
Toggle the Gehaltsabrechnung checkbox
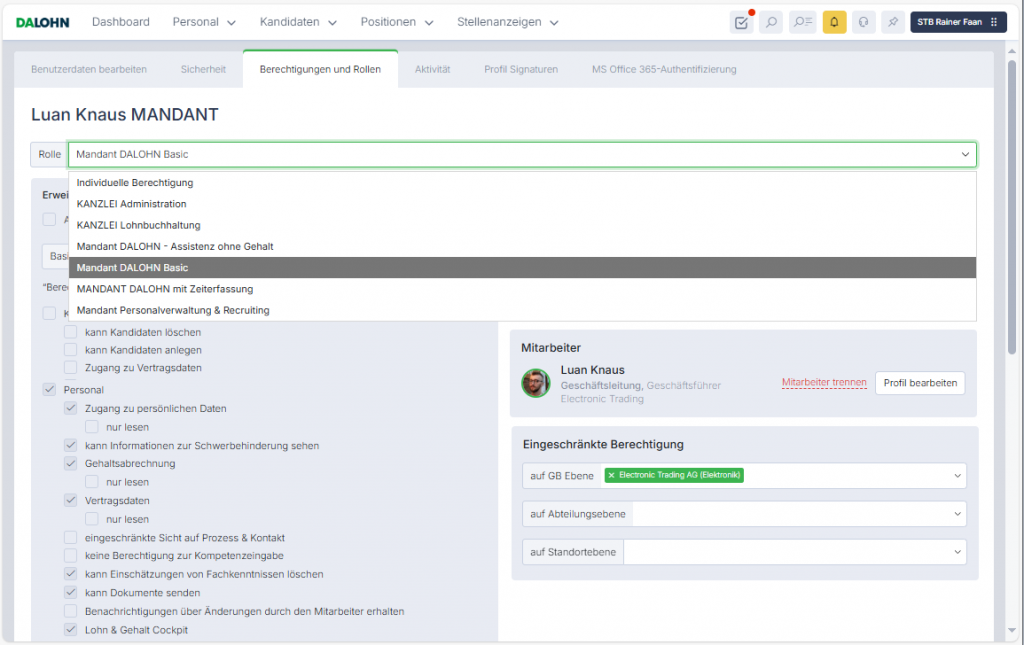pos(71,464)
